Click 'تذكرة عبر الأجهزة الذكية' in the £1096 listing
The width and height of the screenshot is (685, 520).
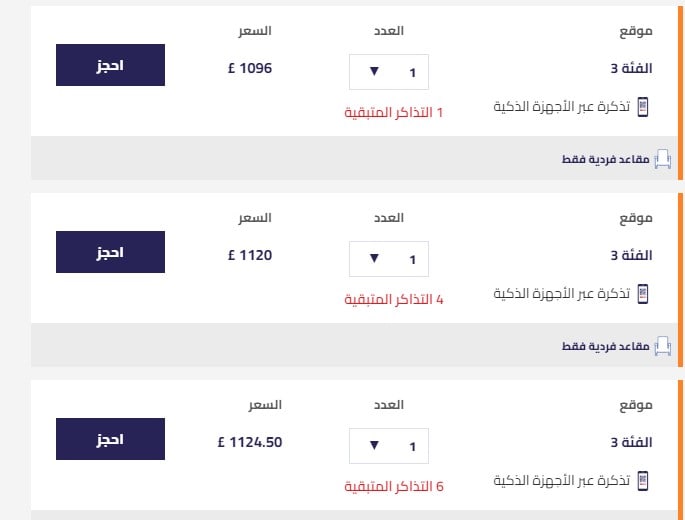[562, 107]
